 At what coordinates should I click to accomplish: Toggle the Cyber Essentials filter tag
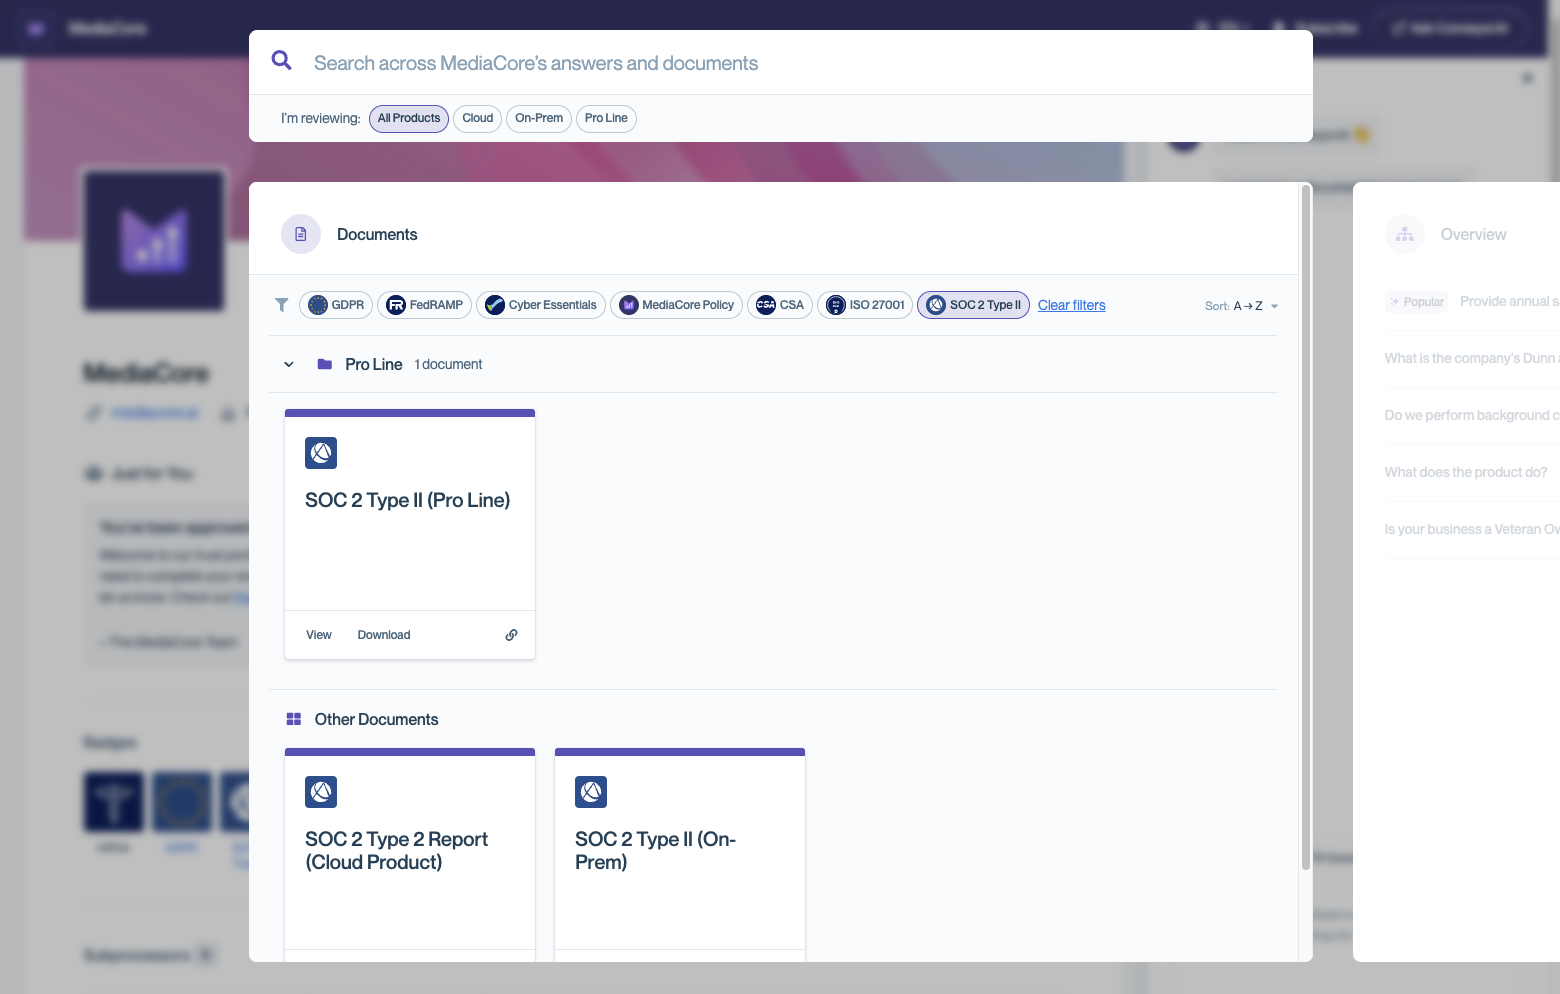point(541,305)
